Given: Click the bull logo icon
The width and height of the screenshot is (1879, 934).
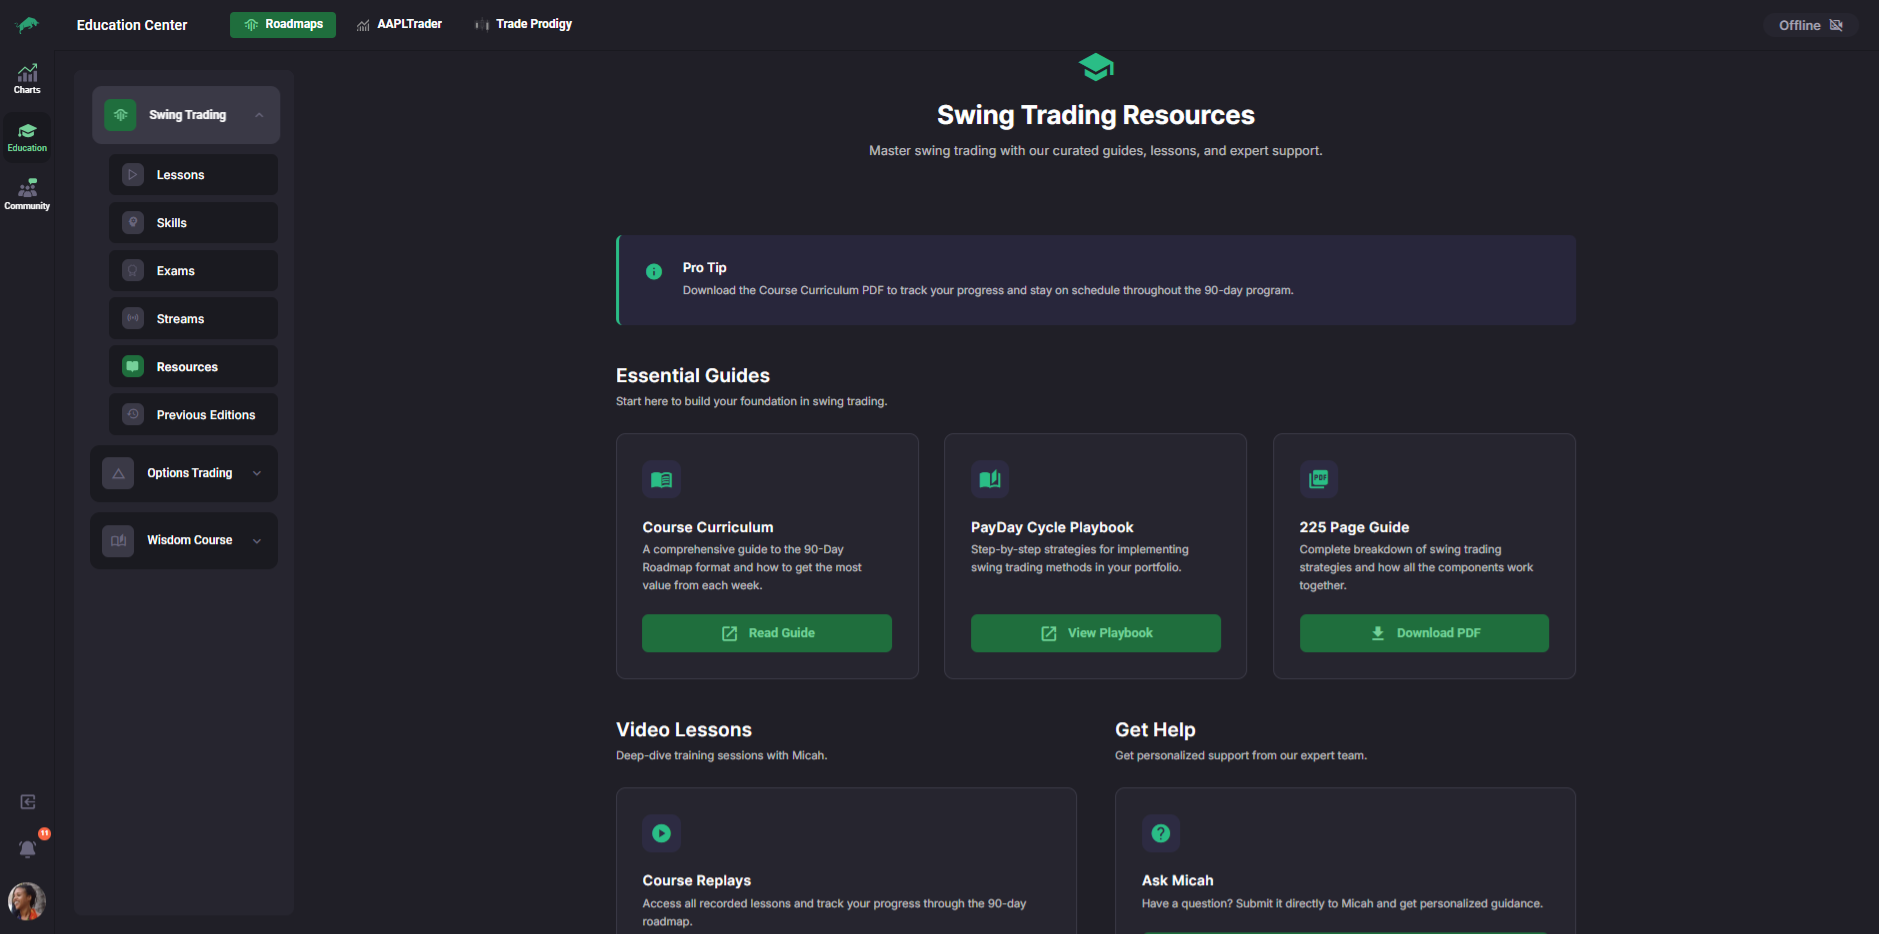Looking at the screenshot, I should 28,25.
